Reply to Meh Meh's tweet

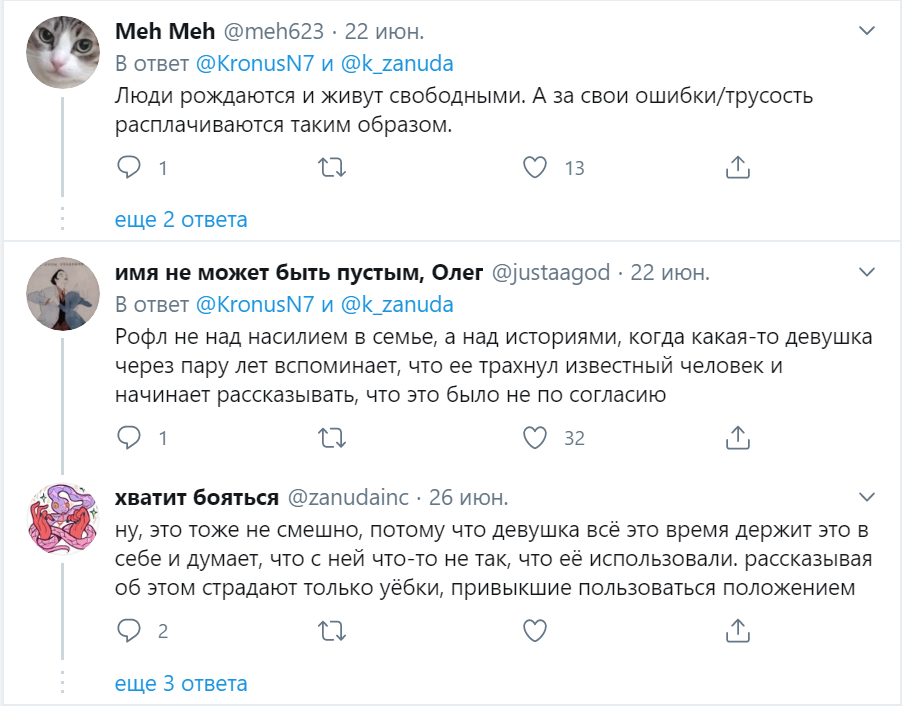[x=130, y=167]
